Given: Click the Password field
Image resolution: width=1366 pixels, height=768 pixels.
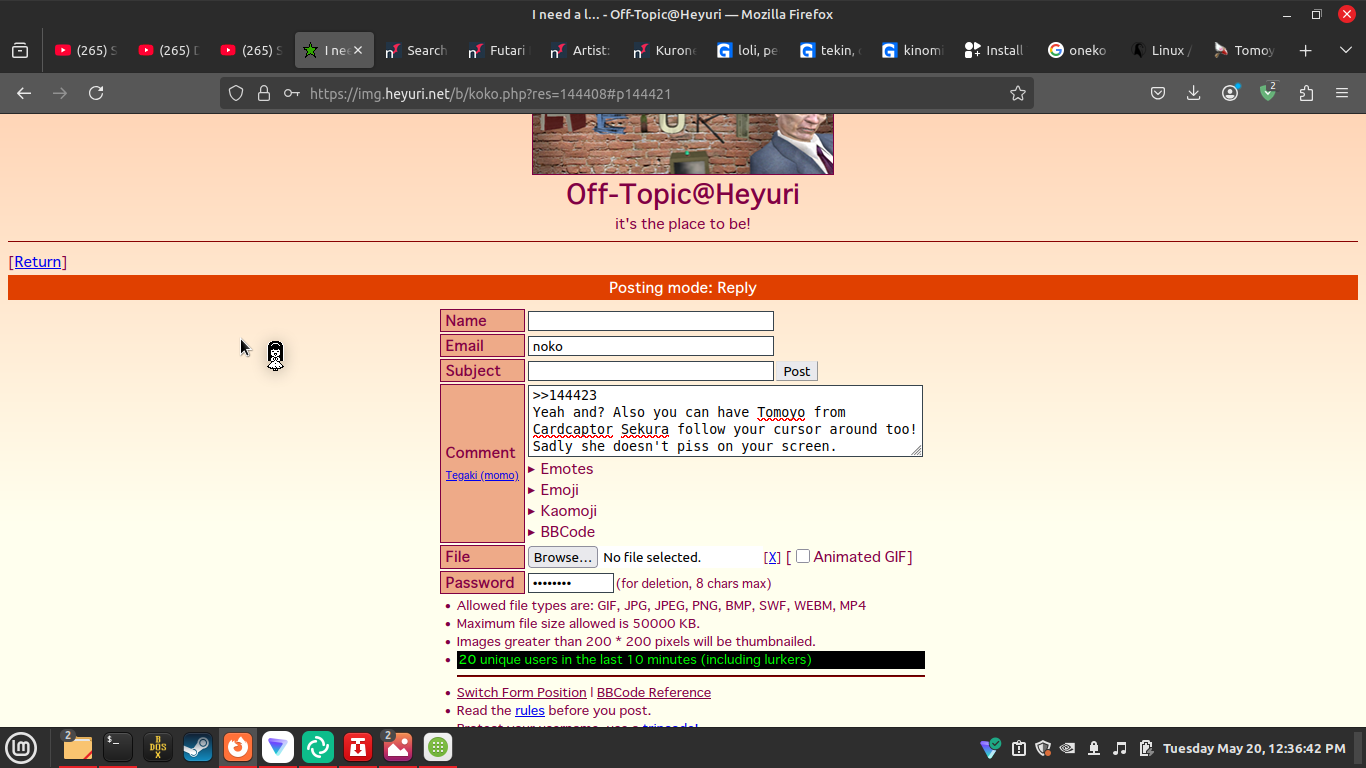Looking at the screenshot, I should pos(571,583).
